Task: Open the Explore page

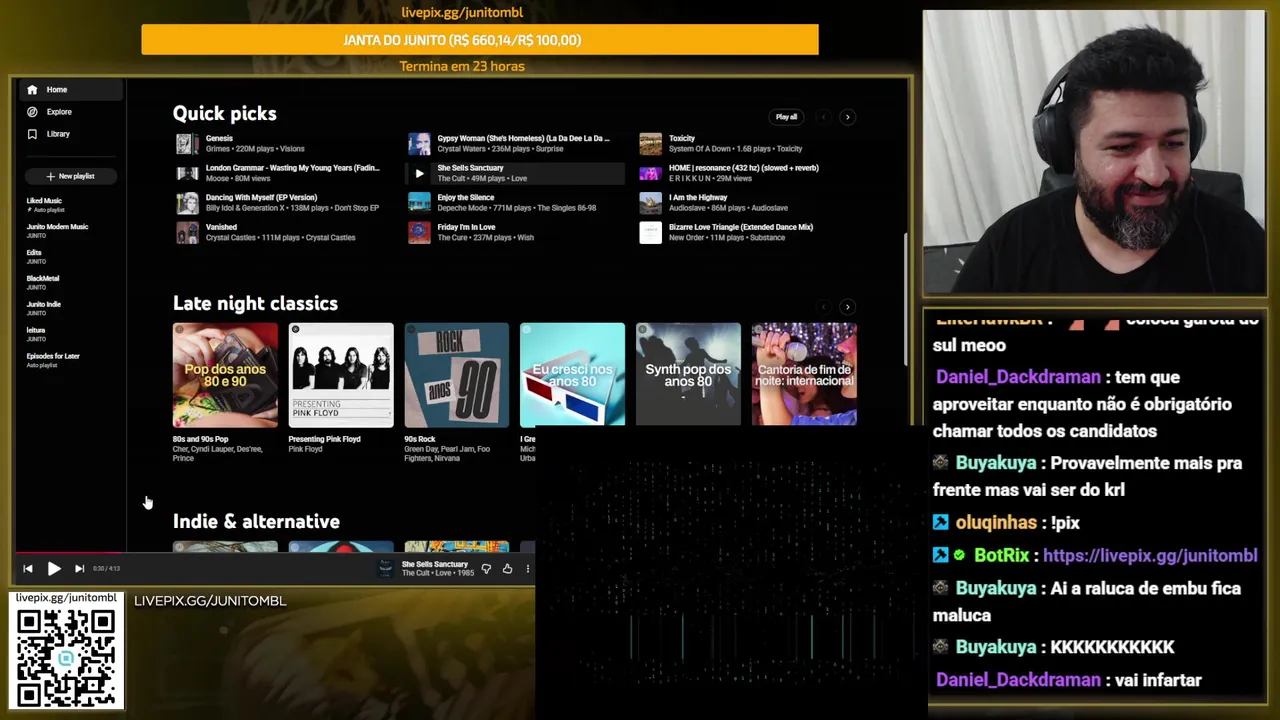Action: [x=58, y=112]
